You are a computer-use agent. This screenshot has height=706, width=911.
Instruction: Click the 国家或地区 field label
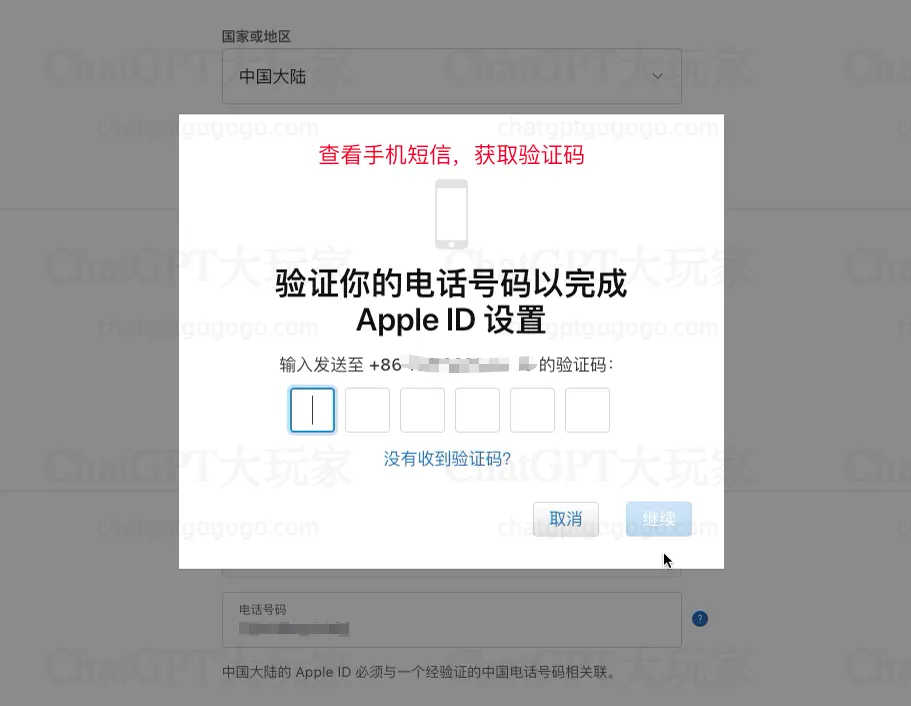(x=256, y=37)
